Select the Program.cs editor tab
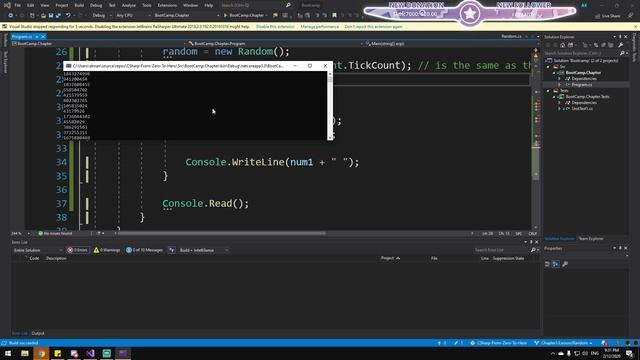The image size is (640, 360). point(22,37)
